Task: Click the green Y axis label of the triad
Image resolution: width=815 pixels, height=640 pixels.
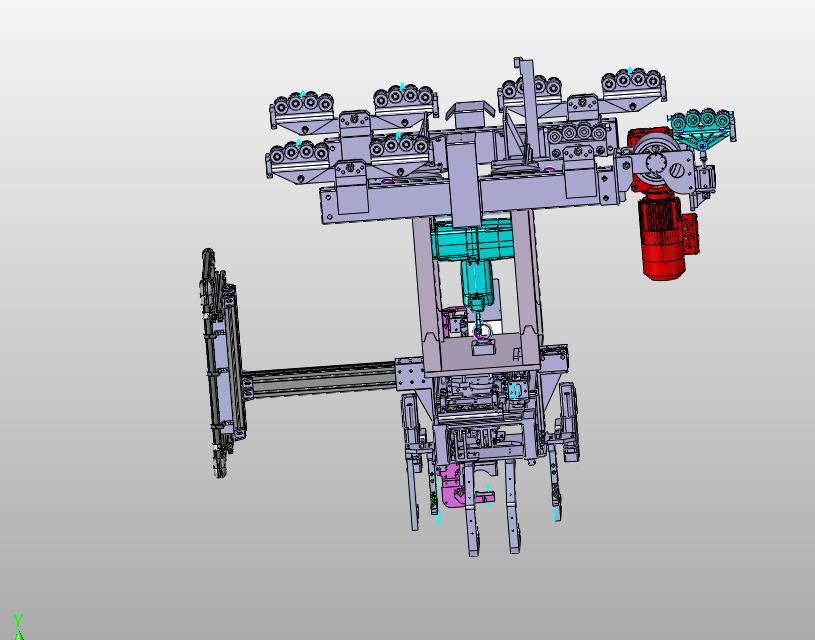Action: click(x=18, y=620)
